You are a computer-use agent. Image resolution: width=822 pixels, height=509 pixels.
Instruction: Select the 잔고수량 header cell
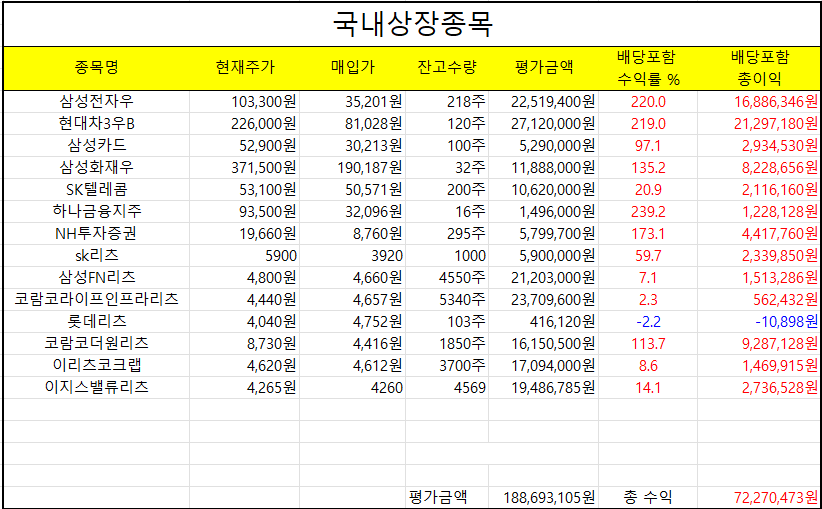tap(446, 68)
